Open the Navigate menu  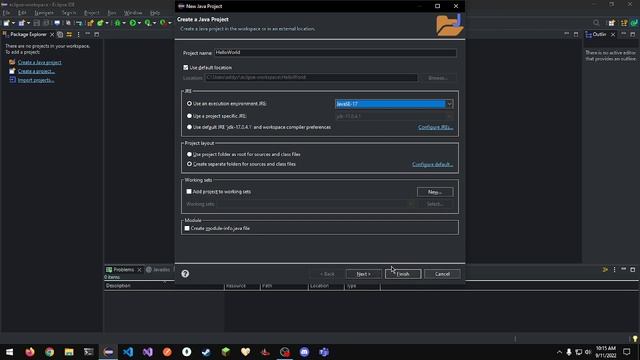click(x=44, y=13)
